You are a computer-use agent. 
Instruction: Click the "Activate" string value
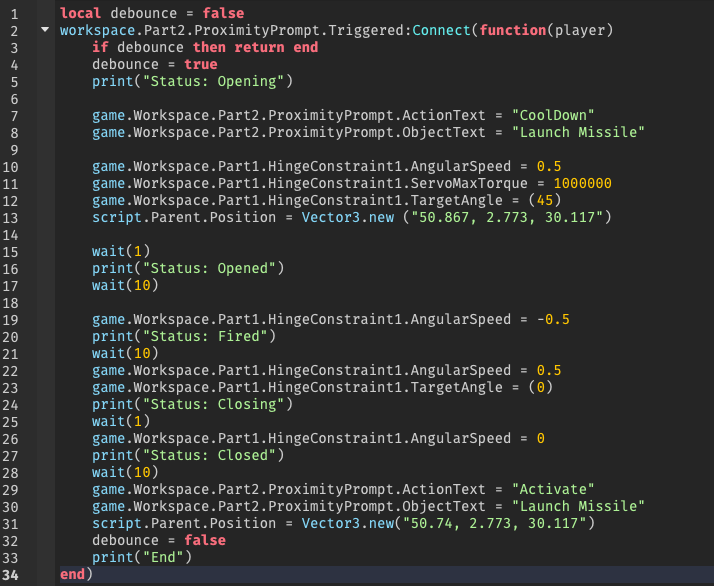pos(553,489)
